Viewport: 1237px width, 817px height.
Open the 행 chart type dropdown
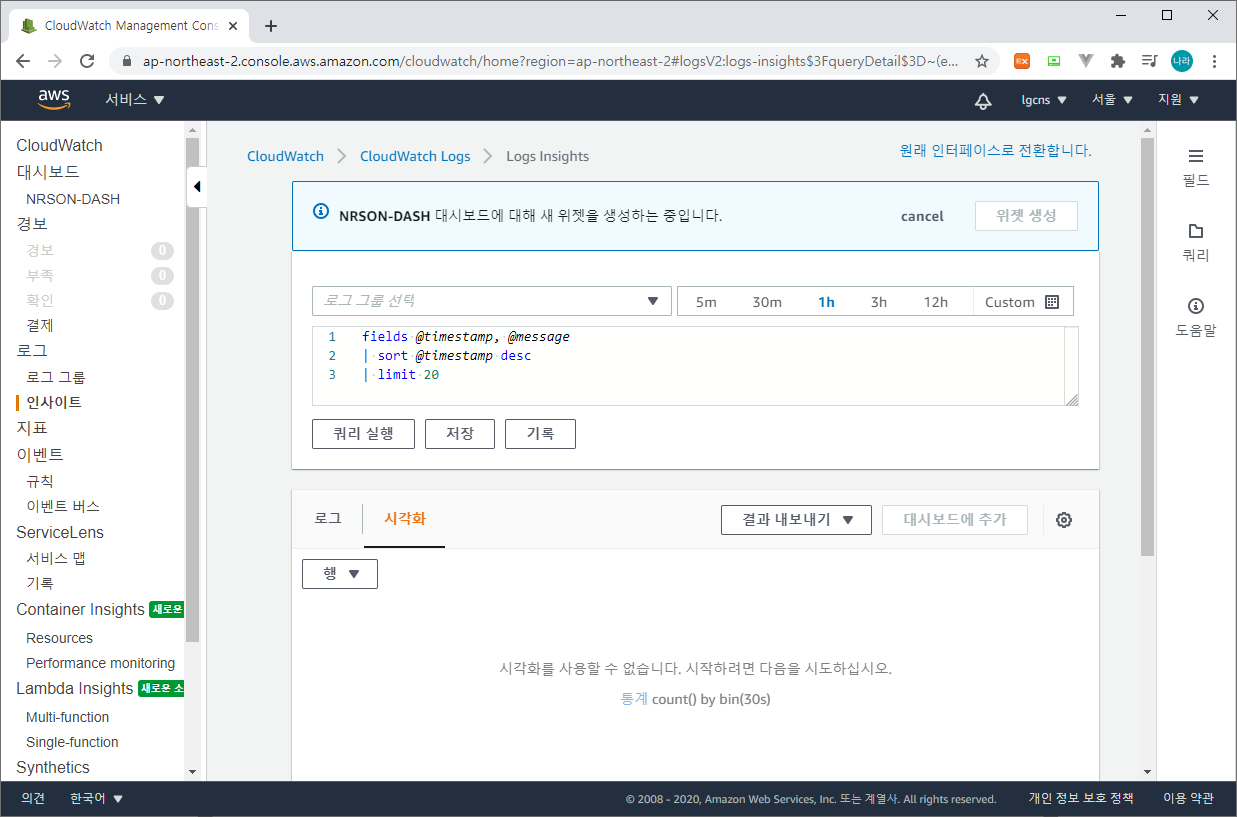point(340,574)
